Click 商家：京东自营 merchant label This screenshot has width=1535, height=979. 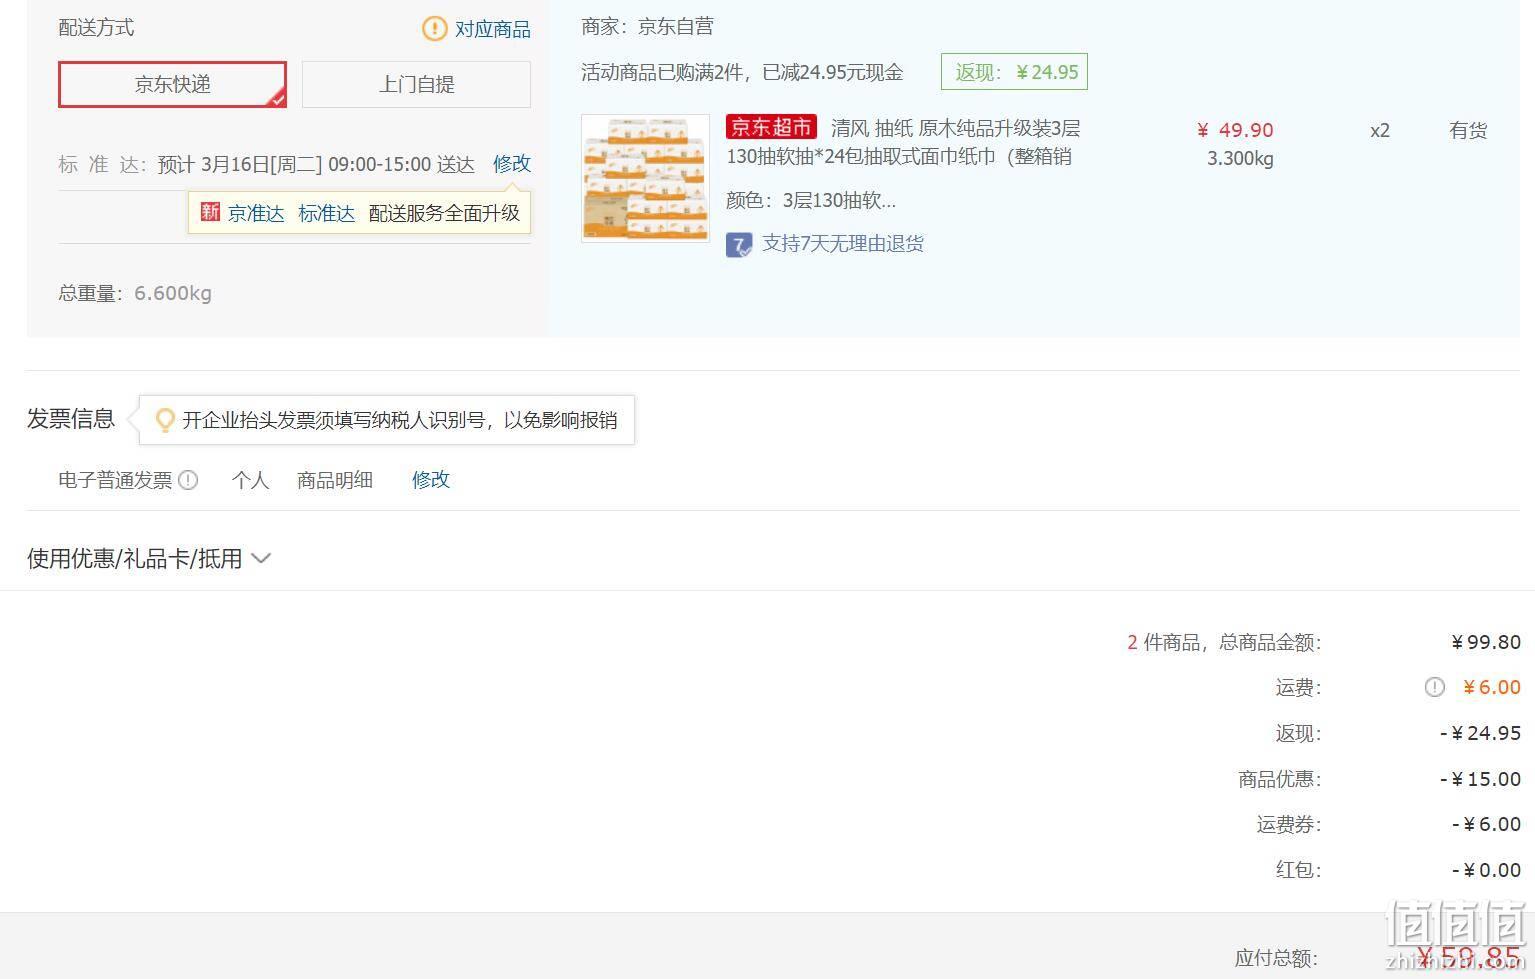pos(647,27)
